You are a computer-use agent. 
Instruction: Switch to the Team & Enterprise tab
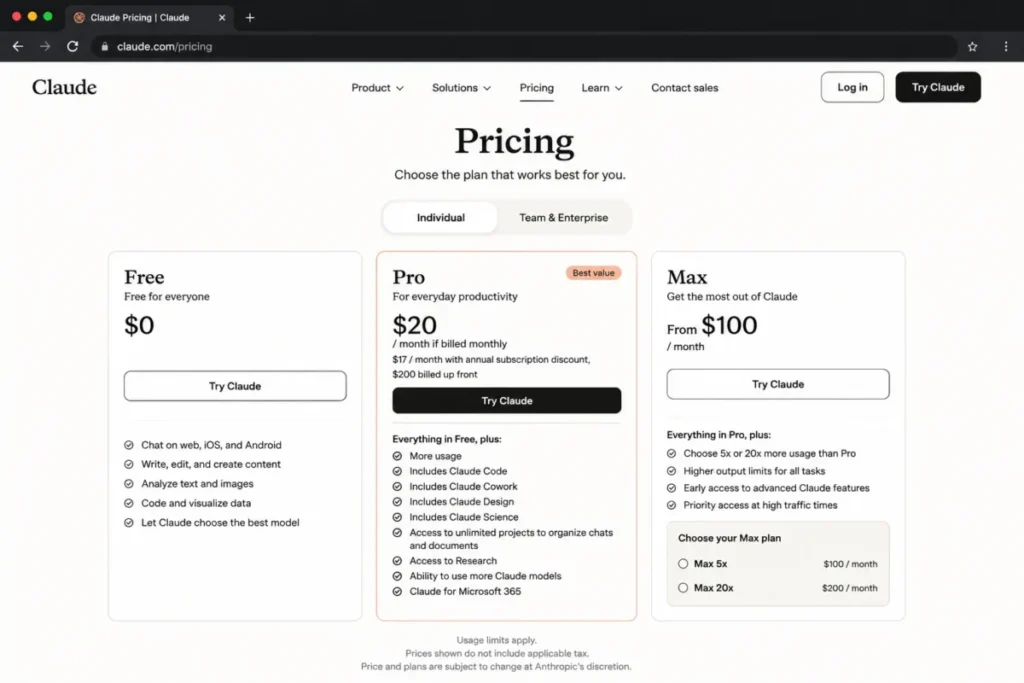coord(564,217)
